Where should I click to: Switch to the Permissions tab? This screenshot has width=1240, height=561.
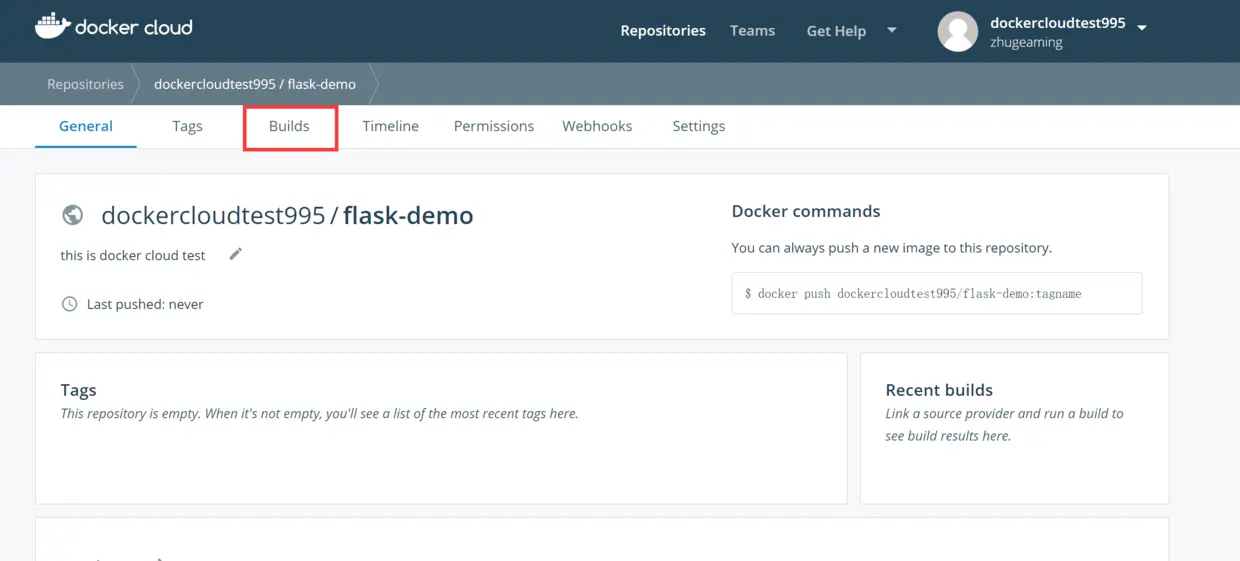click(x=494, y=126)
